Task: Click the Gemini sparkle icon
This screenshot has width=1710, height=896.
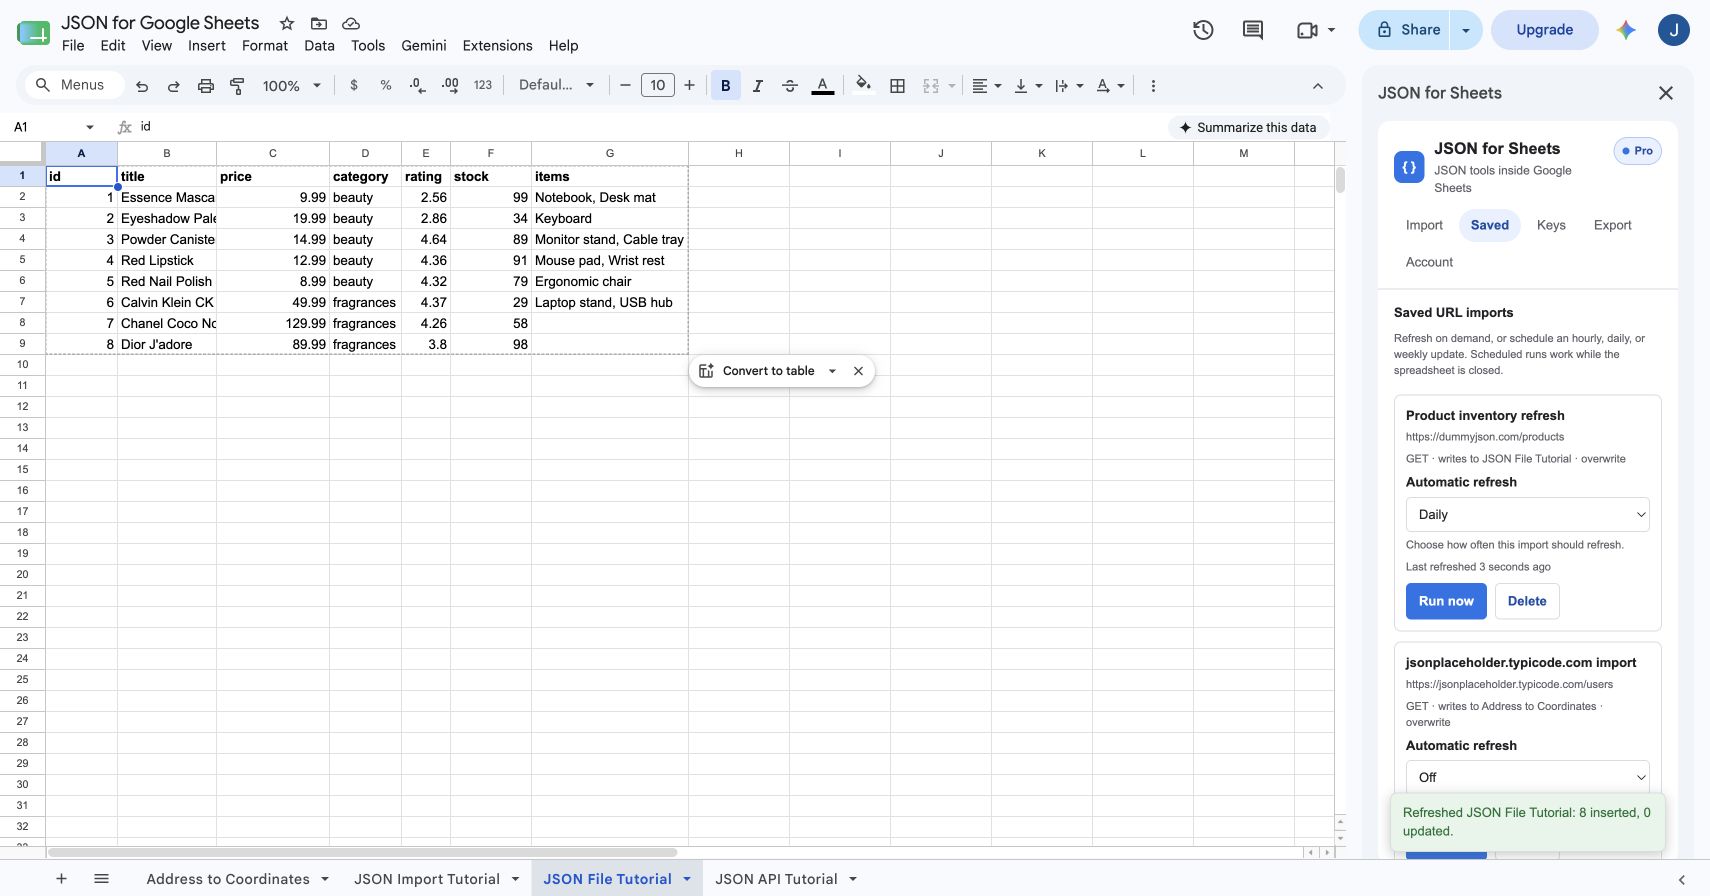Action: coord(1626,30)
